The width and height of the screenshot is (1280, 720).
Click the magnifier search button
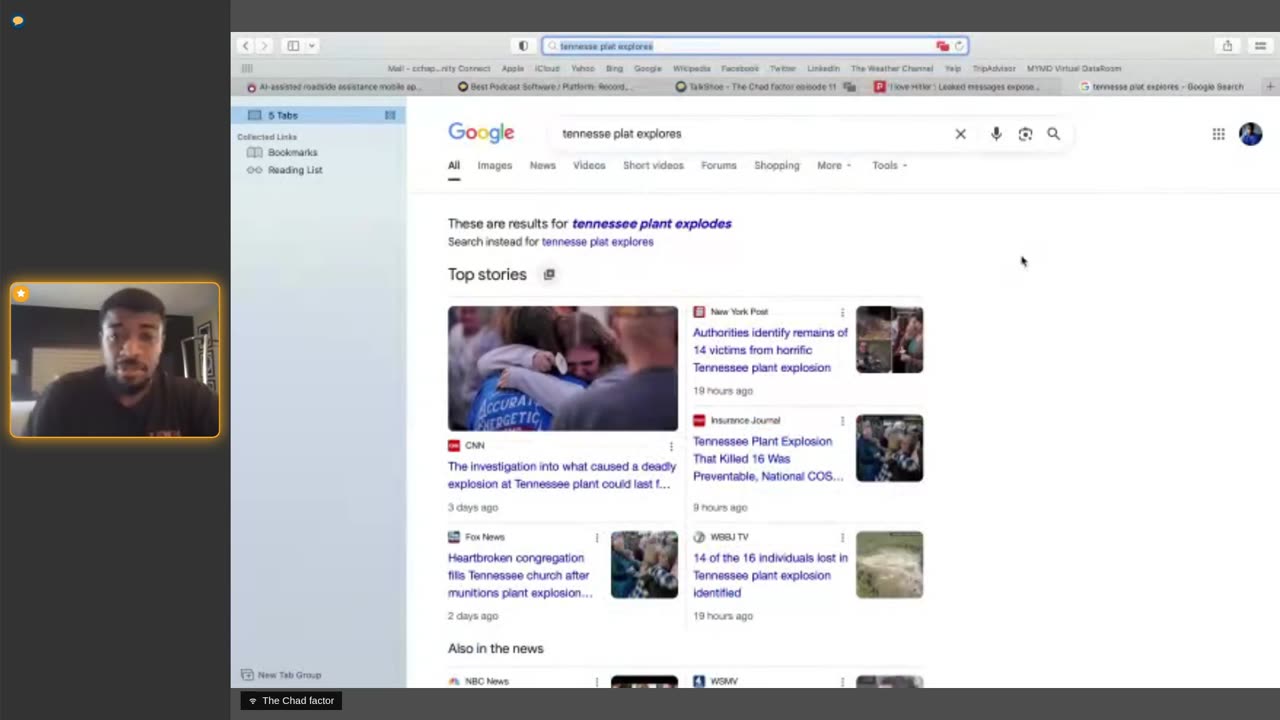[x=1053, y=134]
